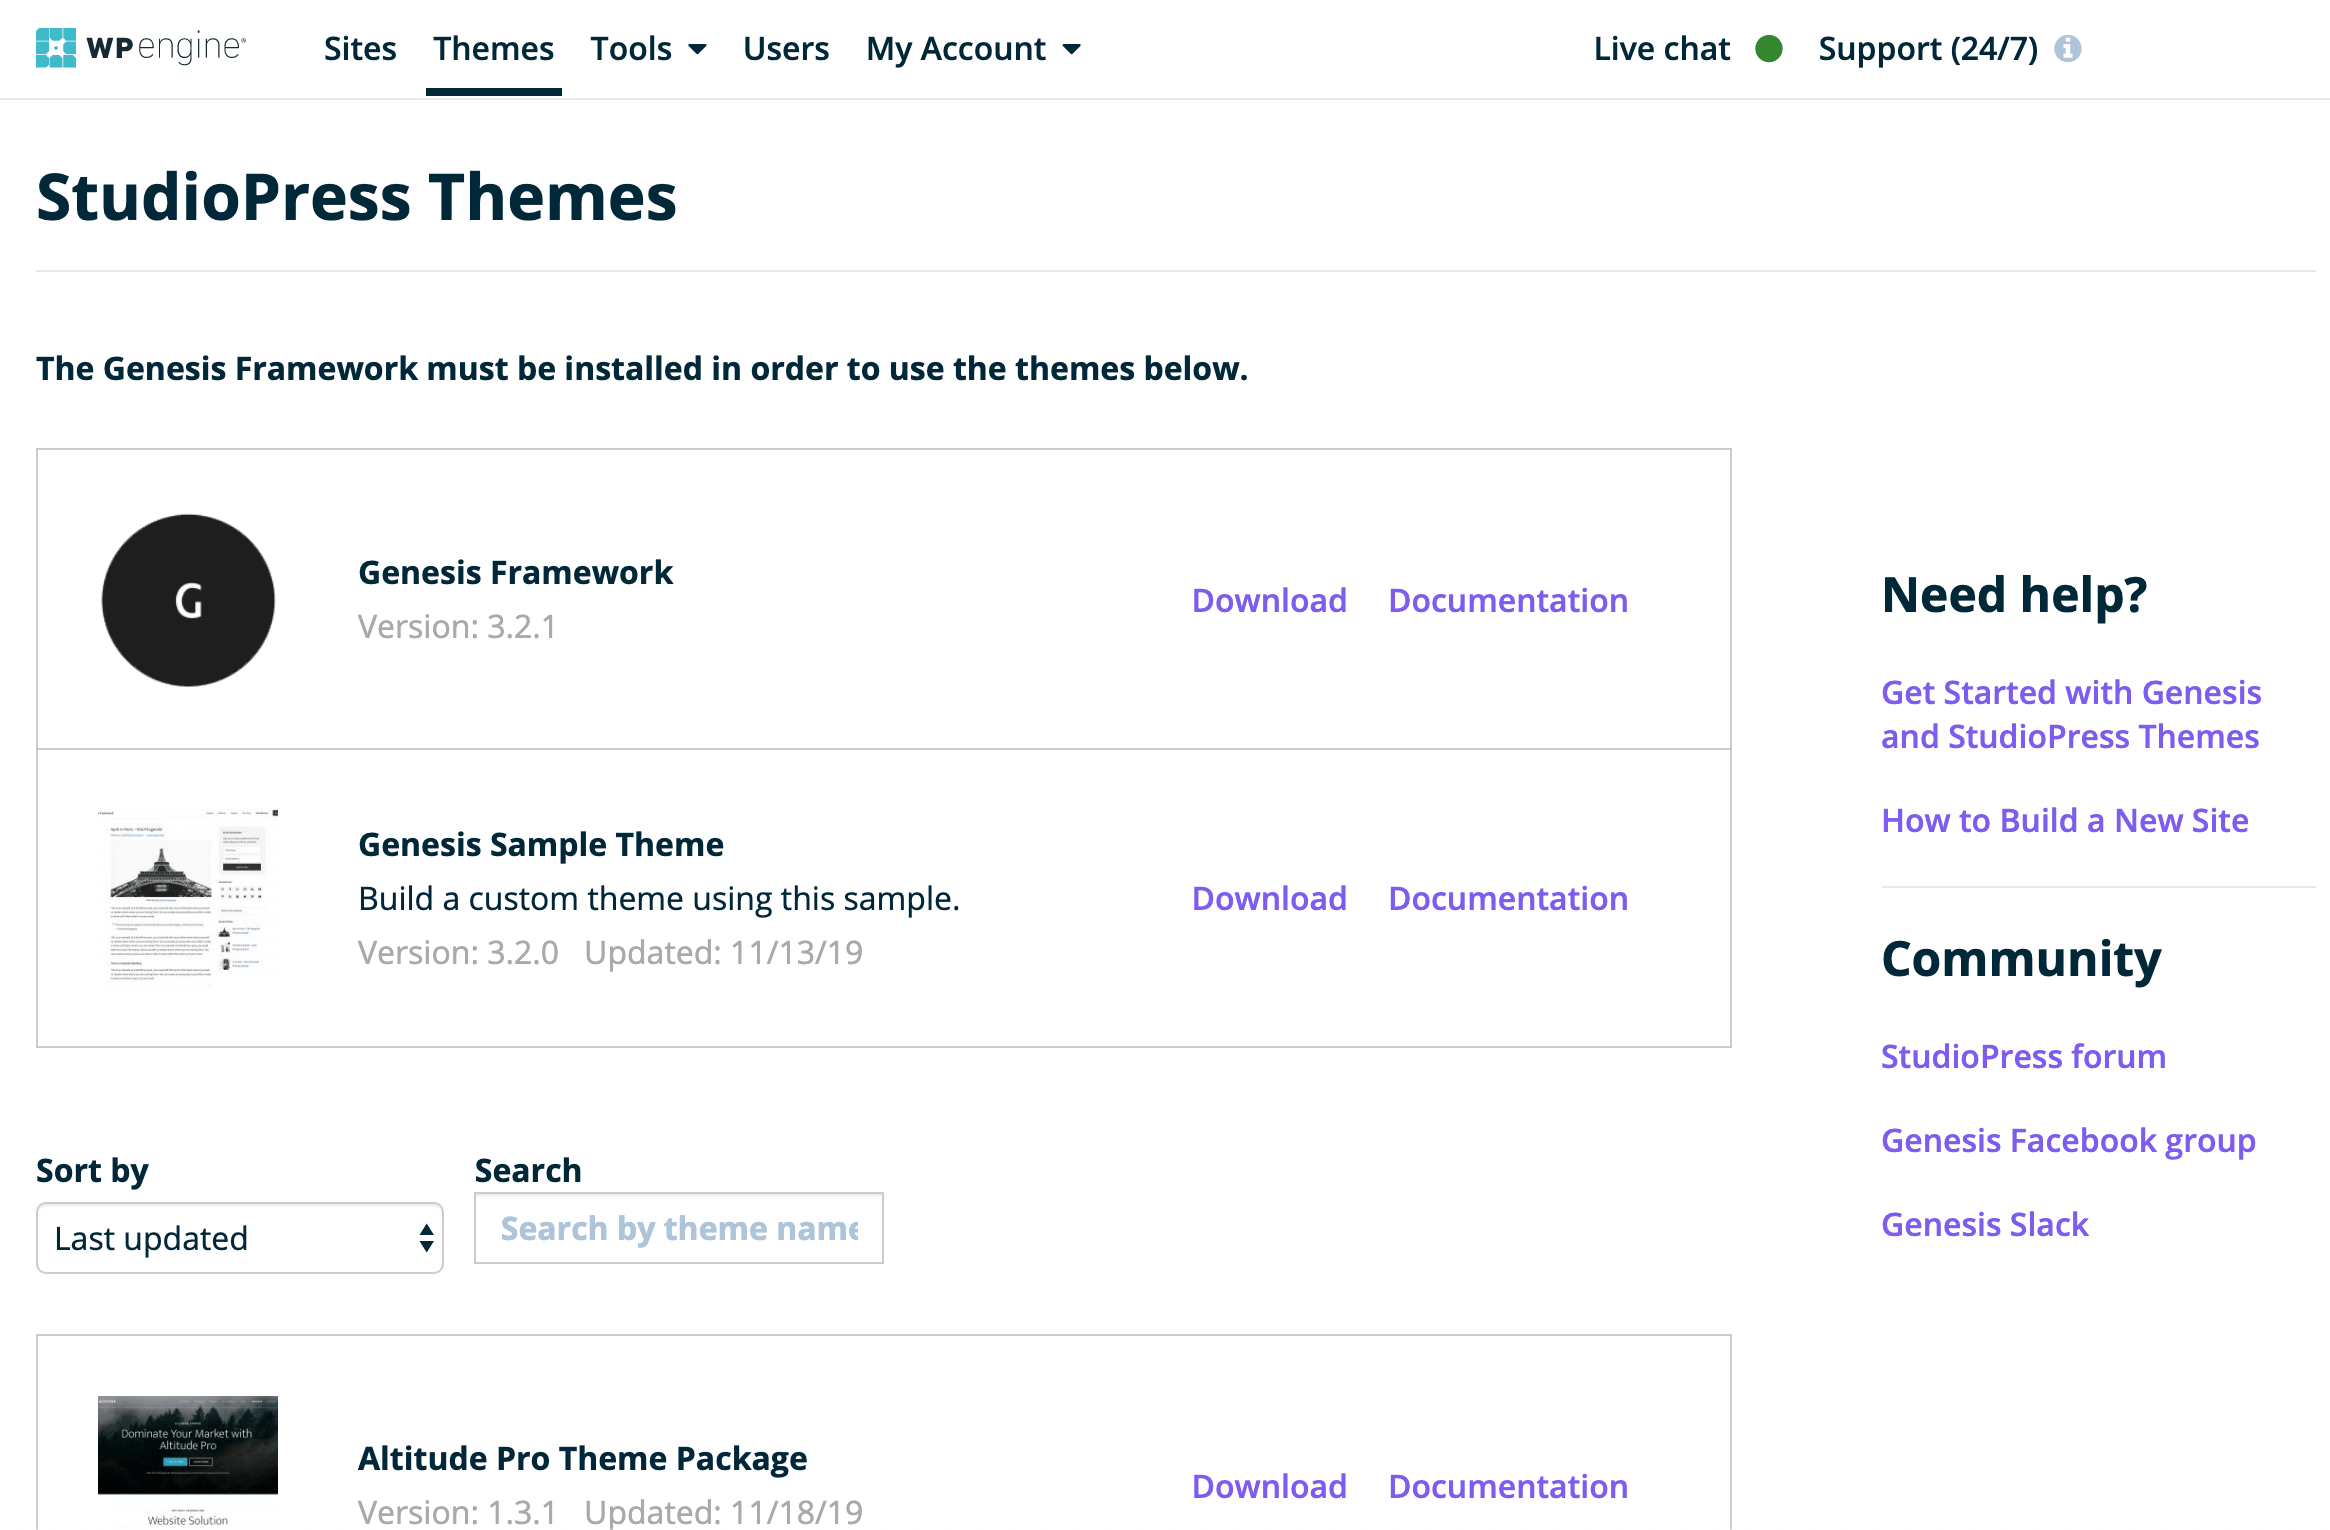
Task: Open the Users section
Action: 786,48
